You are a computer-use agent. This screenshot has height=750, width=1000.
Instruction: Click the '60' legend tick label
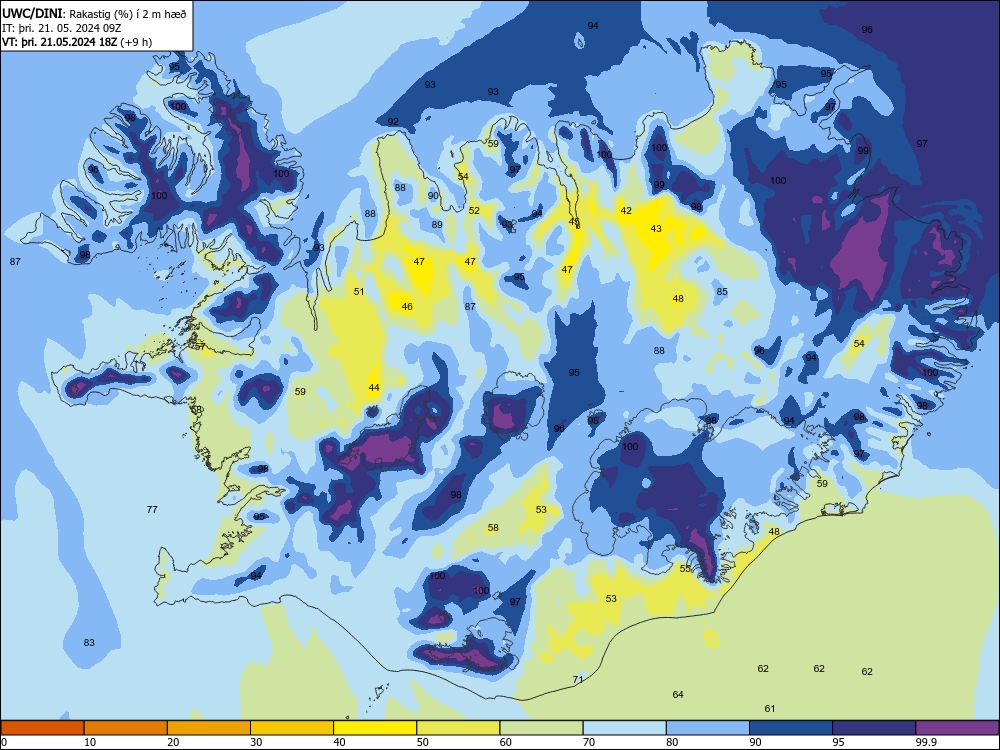[506, 742]
